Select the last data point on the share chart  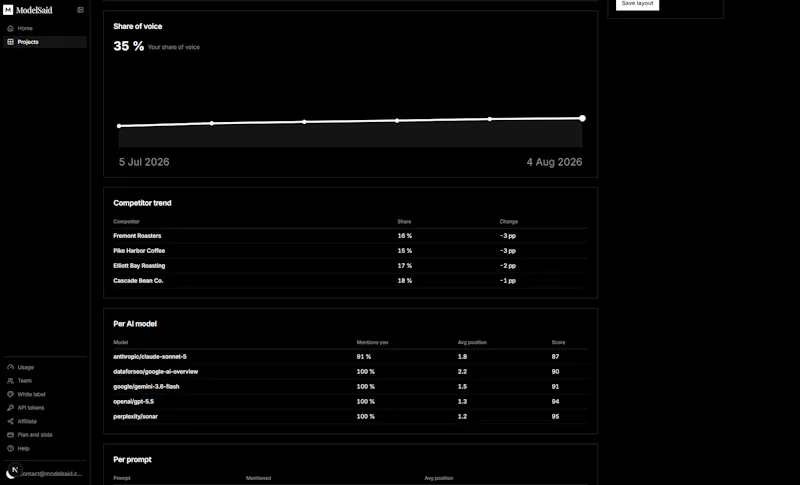point(582,118)
